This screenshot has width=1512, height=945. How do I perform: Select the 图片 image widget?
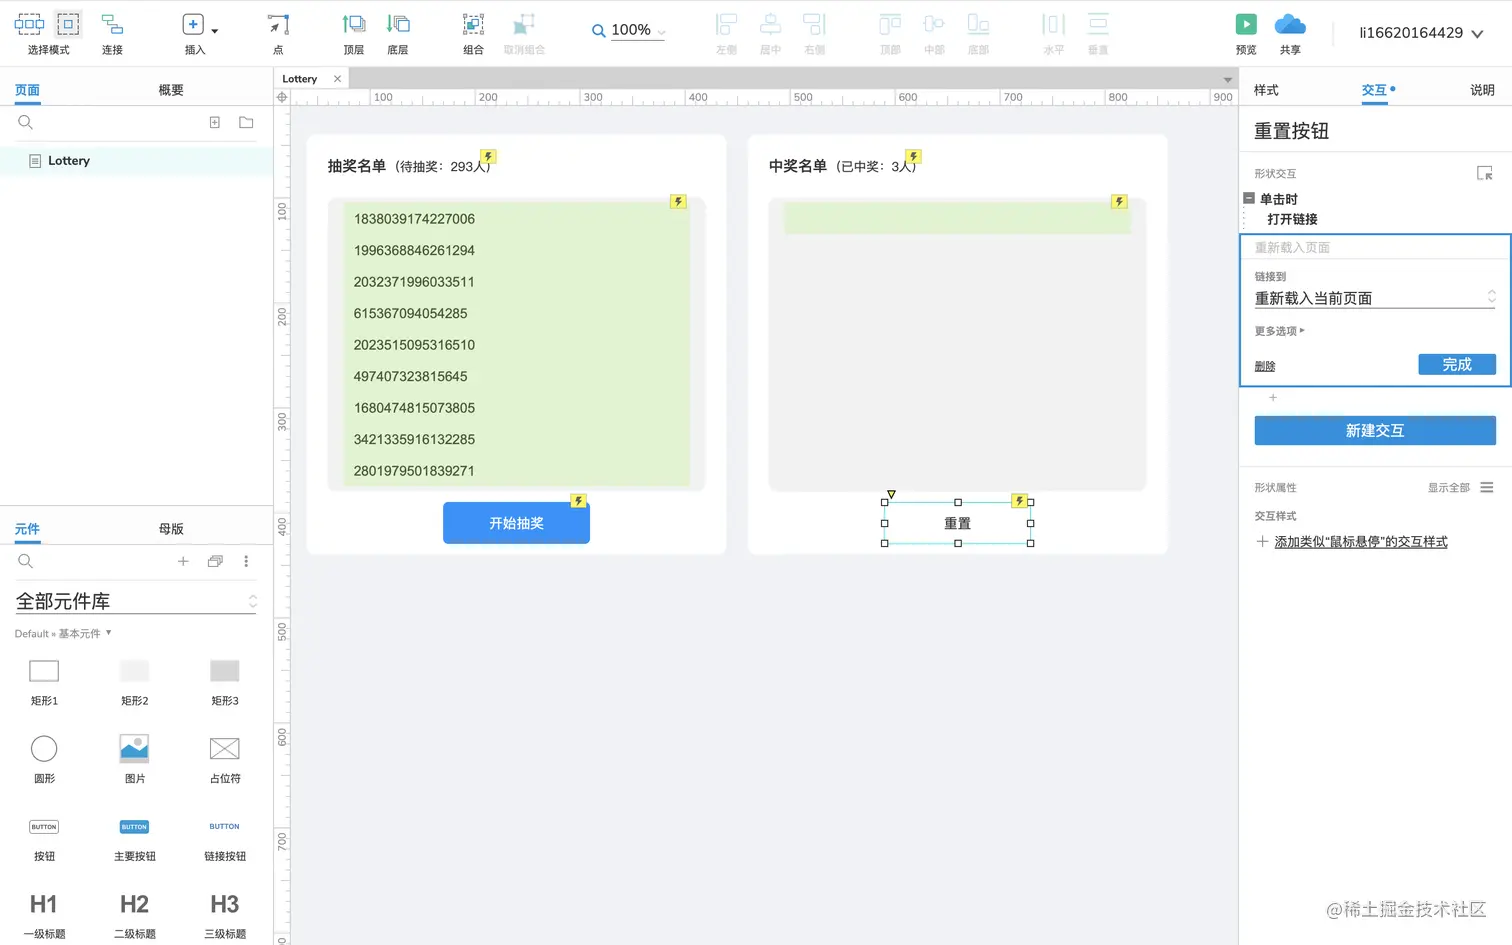[x=134, y=760]
